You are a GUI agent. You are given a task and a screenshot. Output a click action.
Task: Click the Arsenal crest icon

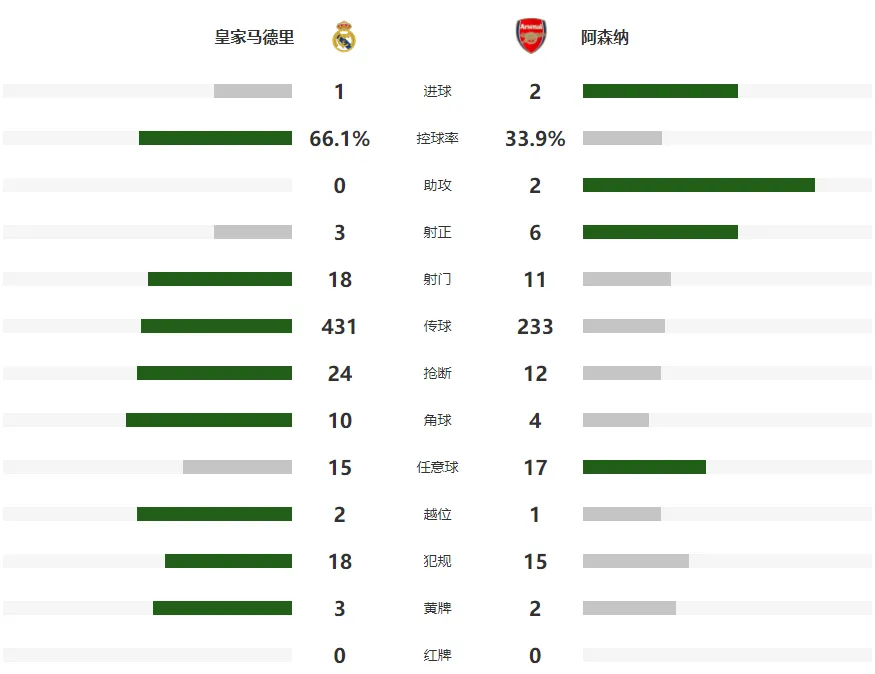tap(531, 36)
